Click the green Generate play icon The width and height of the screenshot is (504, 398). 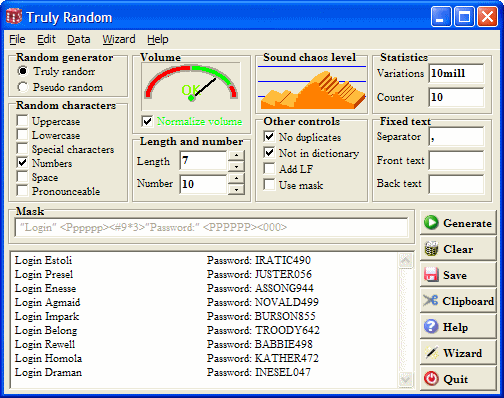point(431,223)
